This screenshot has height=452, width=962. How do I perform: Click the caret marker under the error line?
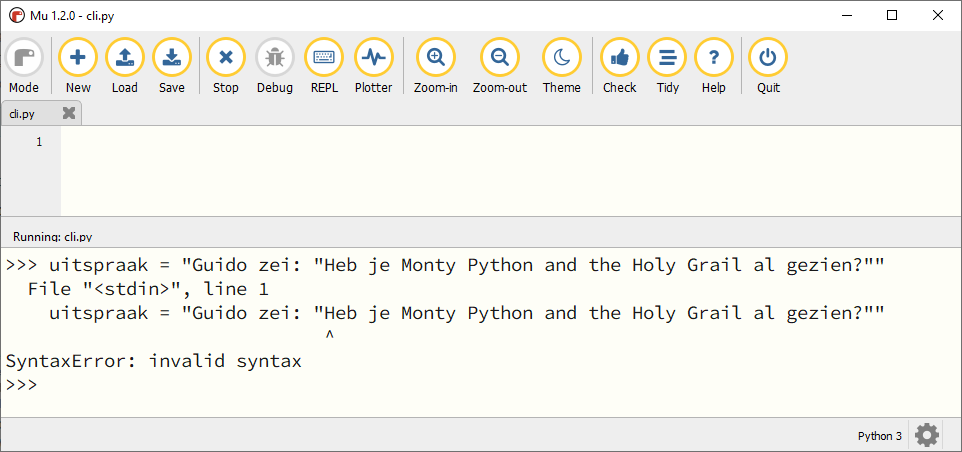[329, 335]
